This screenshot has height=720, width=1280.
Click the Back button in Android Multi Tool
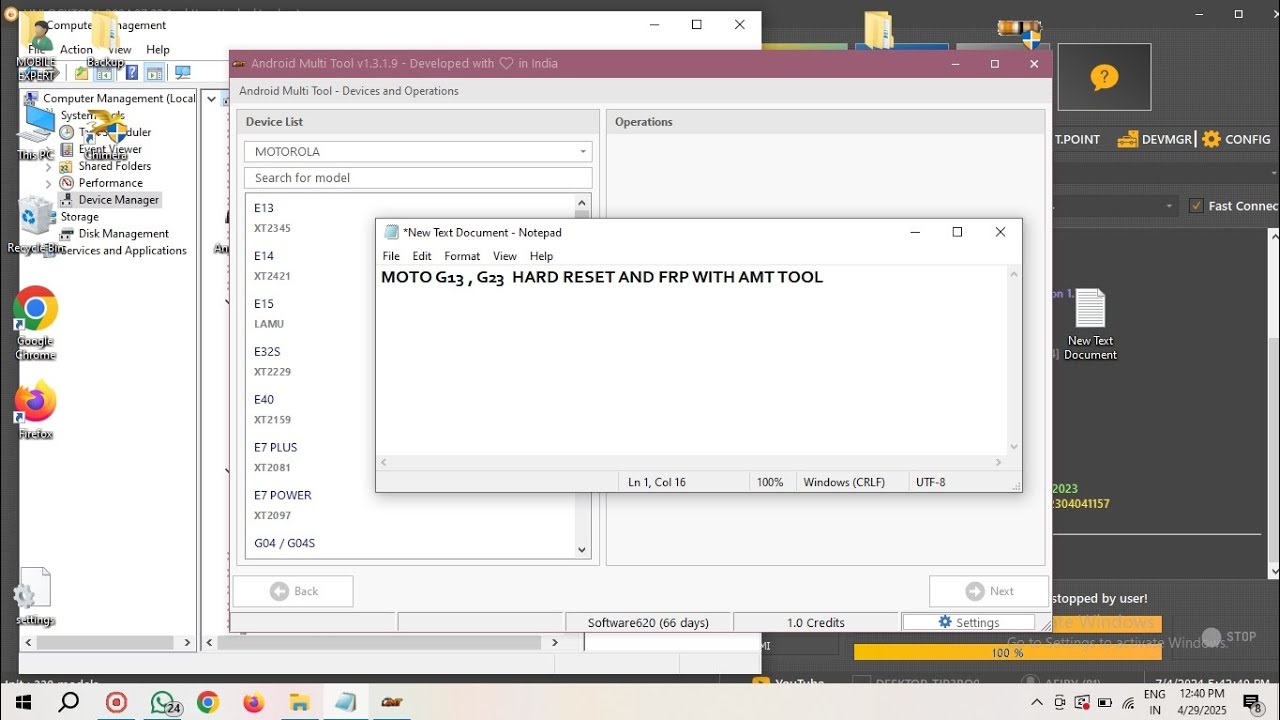(293, 591)
